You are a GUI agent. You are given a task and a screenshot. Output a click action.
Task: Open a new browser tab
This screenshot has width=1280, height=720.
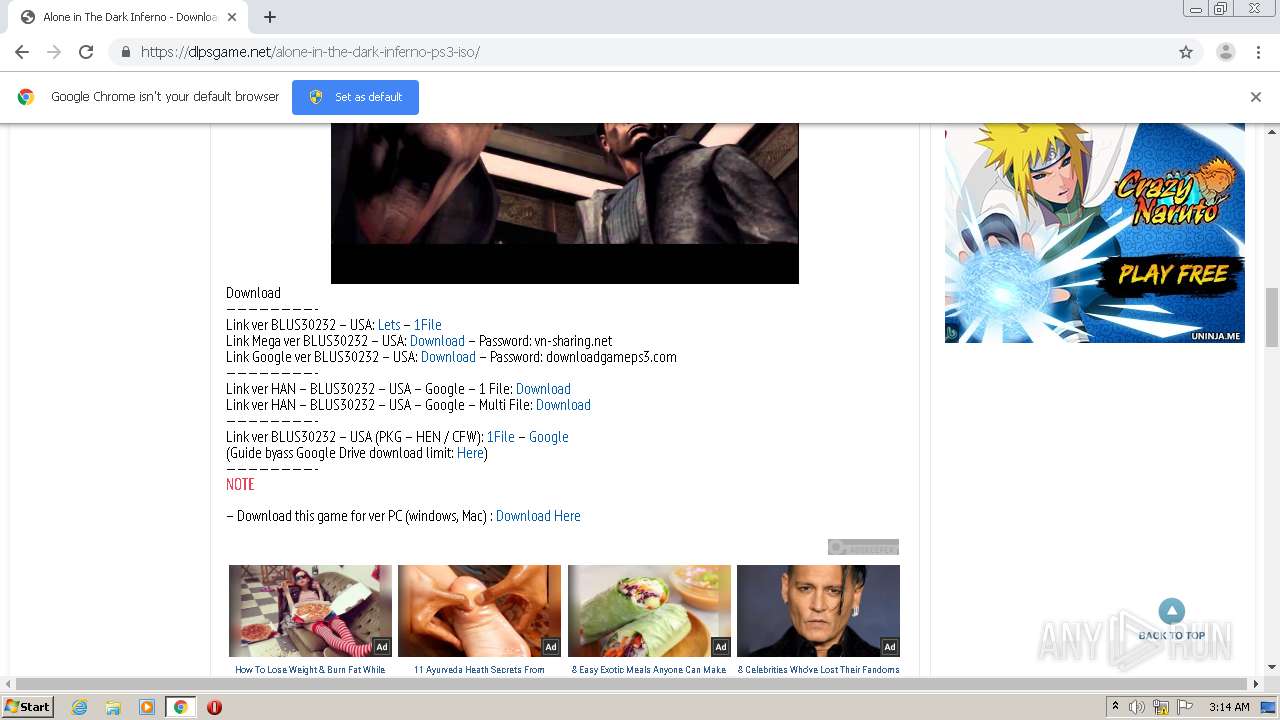click(270, 17)
